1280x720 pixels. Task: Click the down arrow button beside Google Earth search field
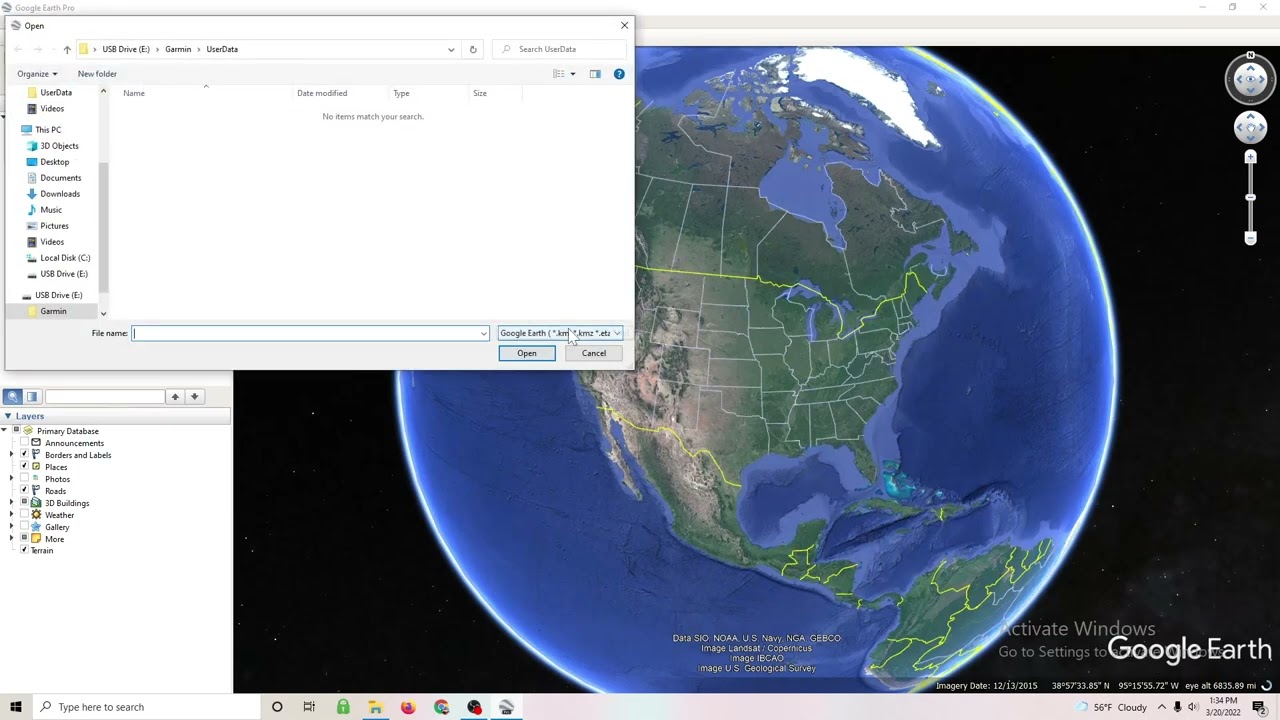click(x=194, y=397)
